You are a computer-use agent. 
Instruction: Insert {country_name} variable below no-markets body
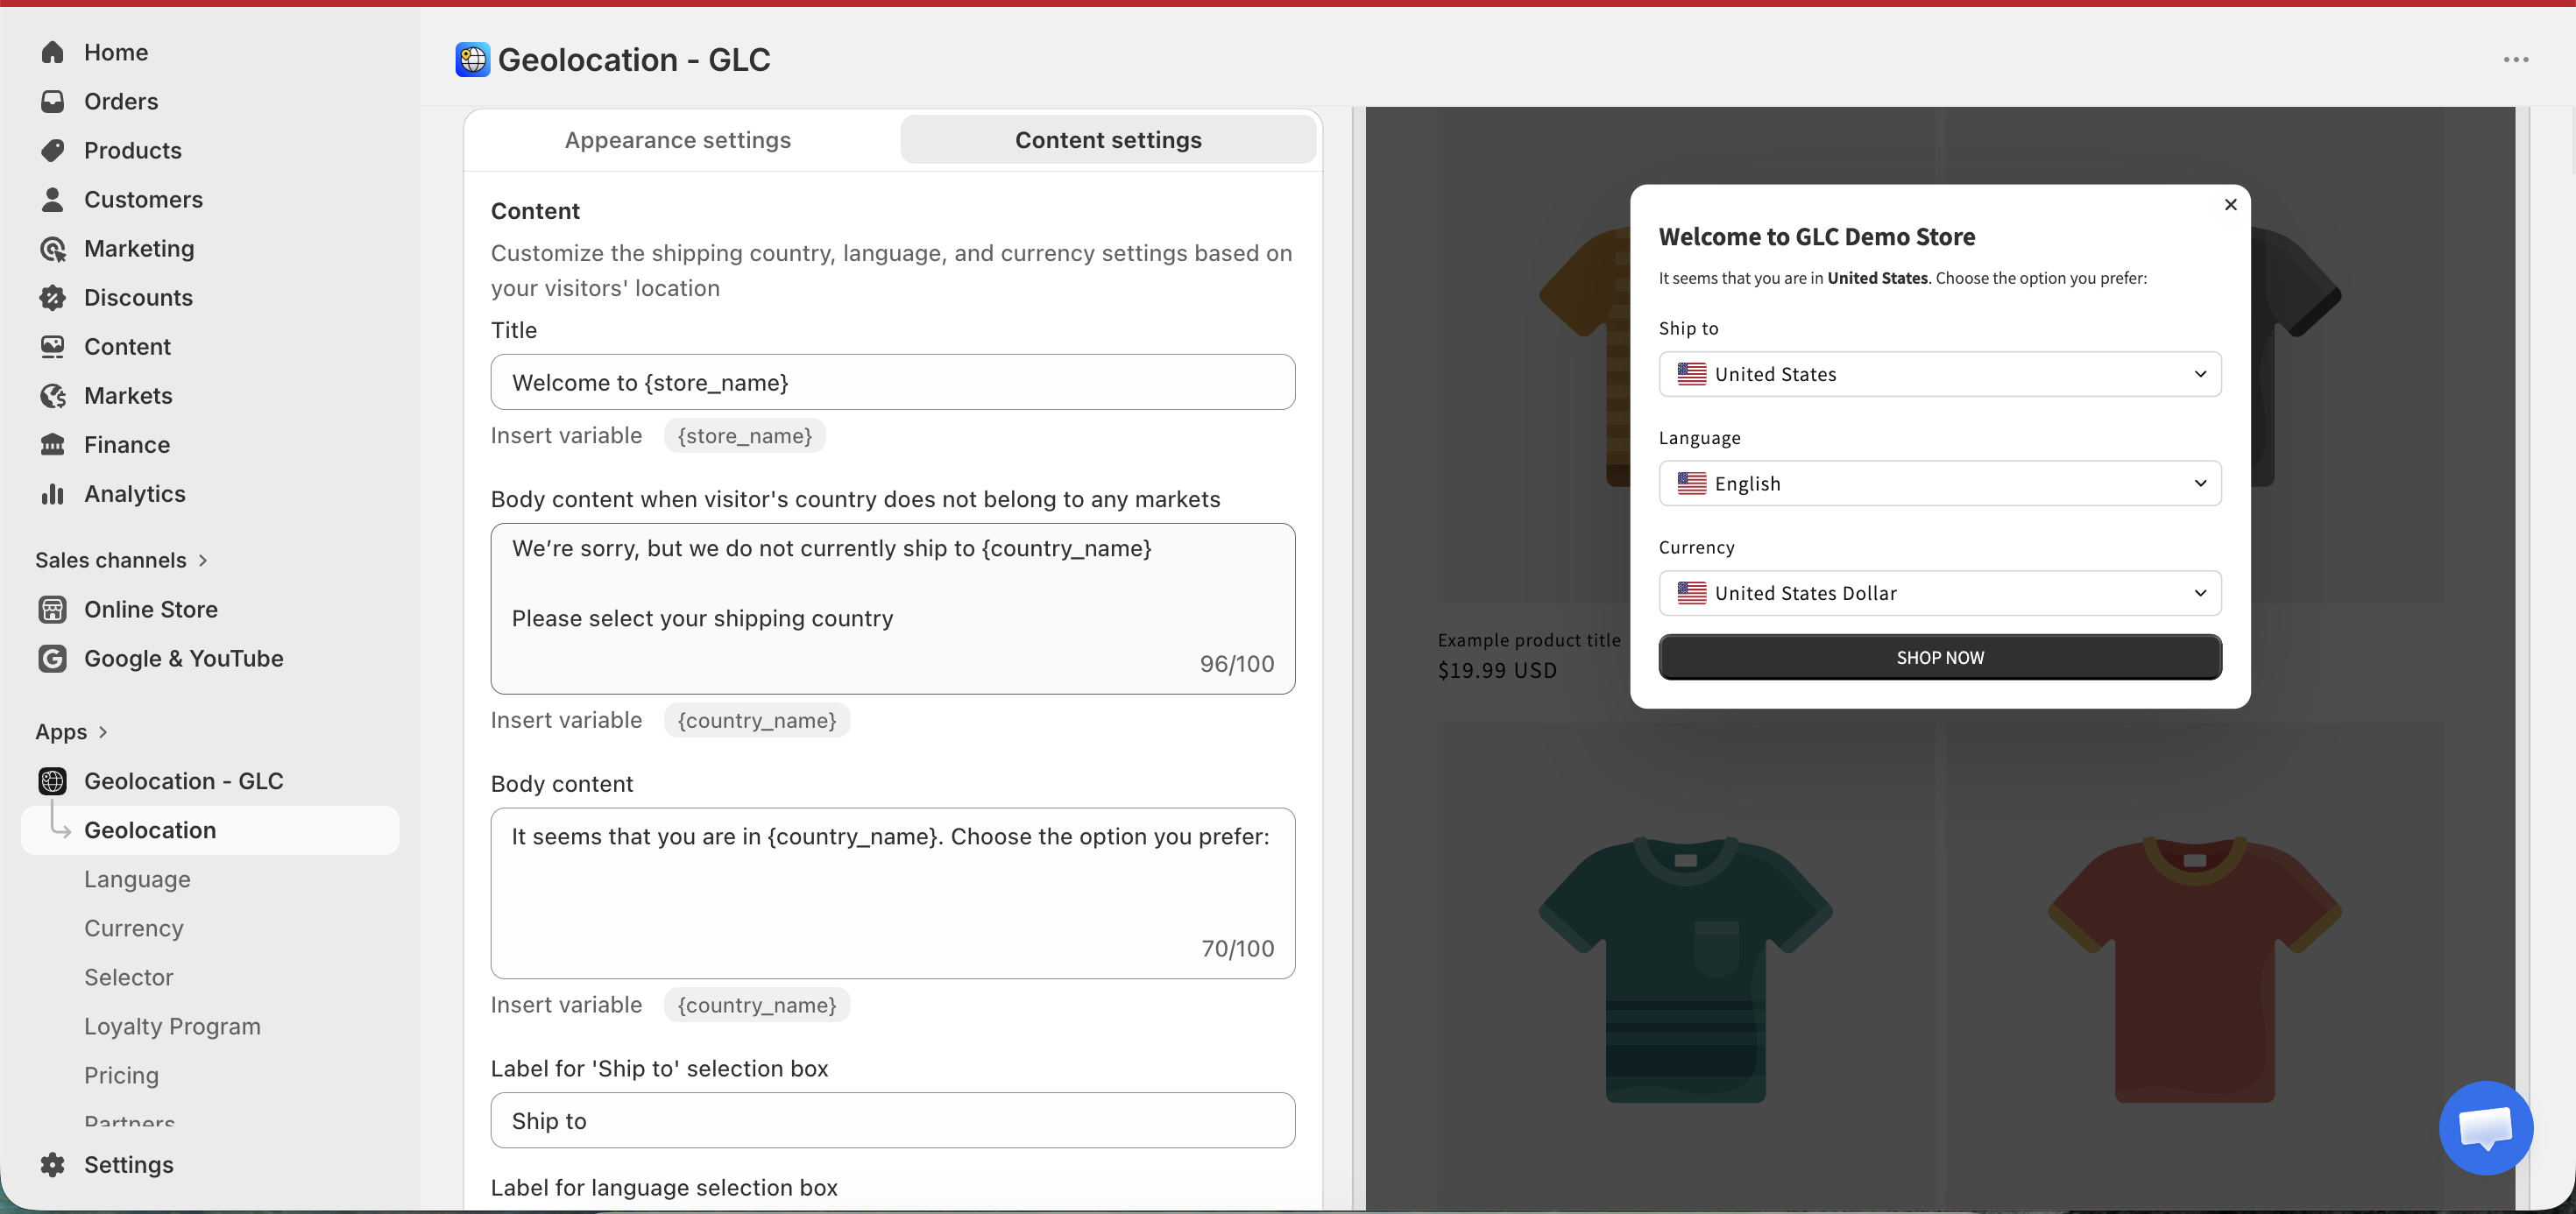(x=756, y=720)
